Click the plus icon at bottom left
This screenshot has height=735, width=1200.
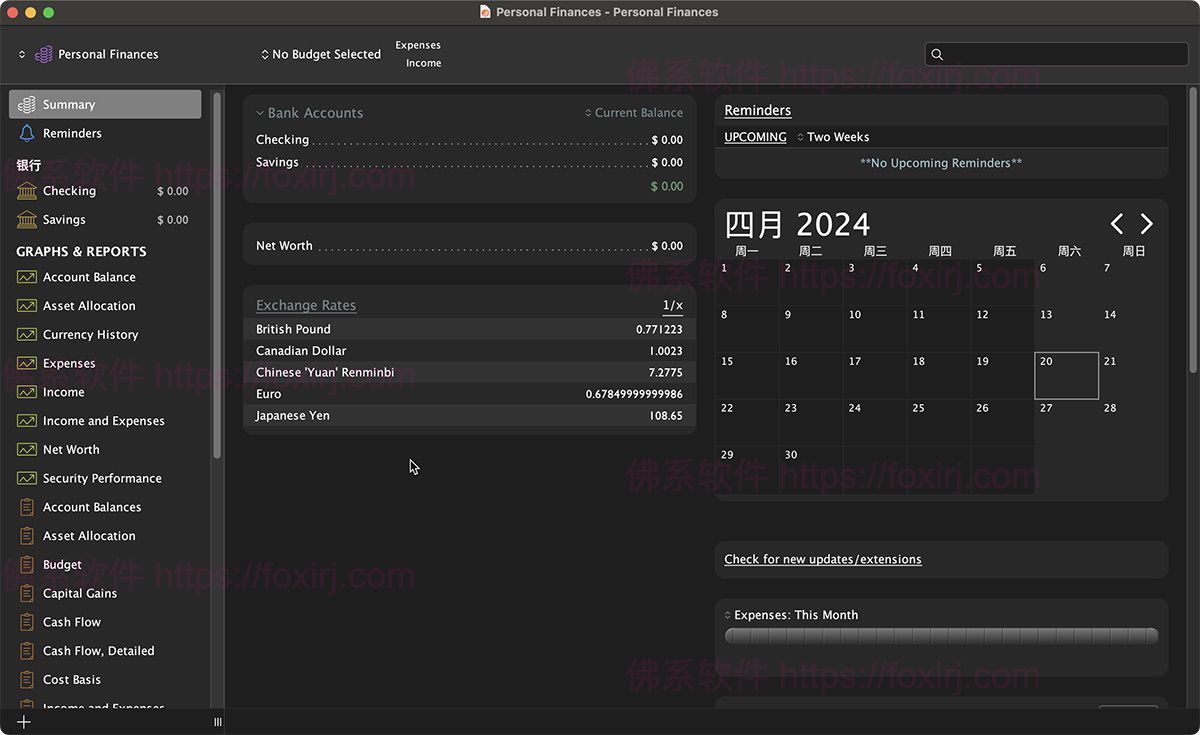tap(24, 722)
